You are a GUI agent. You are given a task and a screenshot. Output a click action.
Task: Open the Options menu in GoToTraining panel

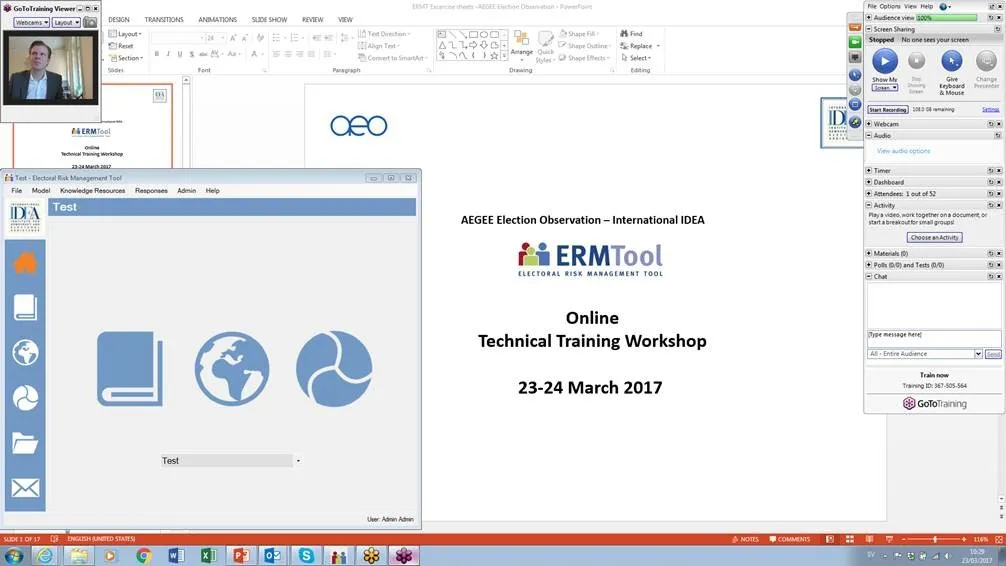coord(890,6)
